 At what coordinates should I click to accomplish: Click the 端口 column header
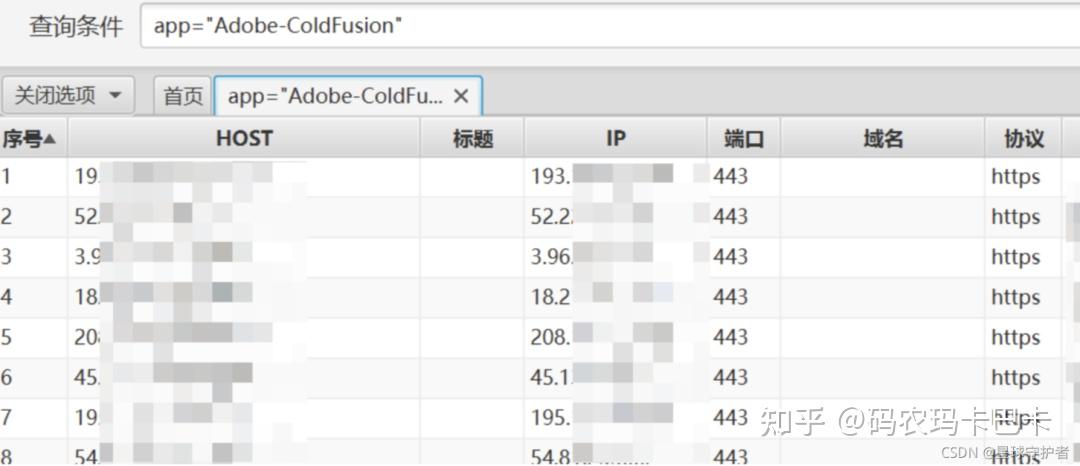point(744,139)
